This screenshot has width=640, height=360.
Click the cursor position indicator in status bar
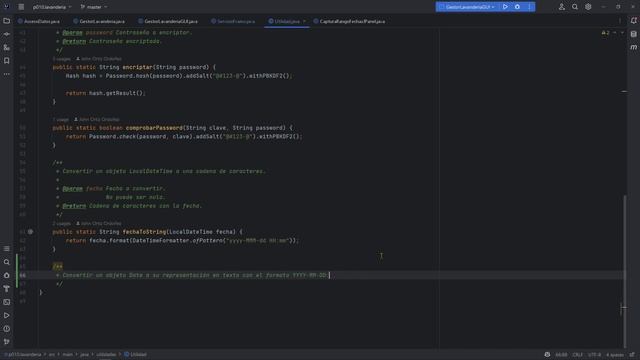tap(561, 355)
